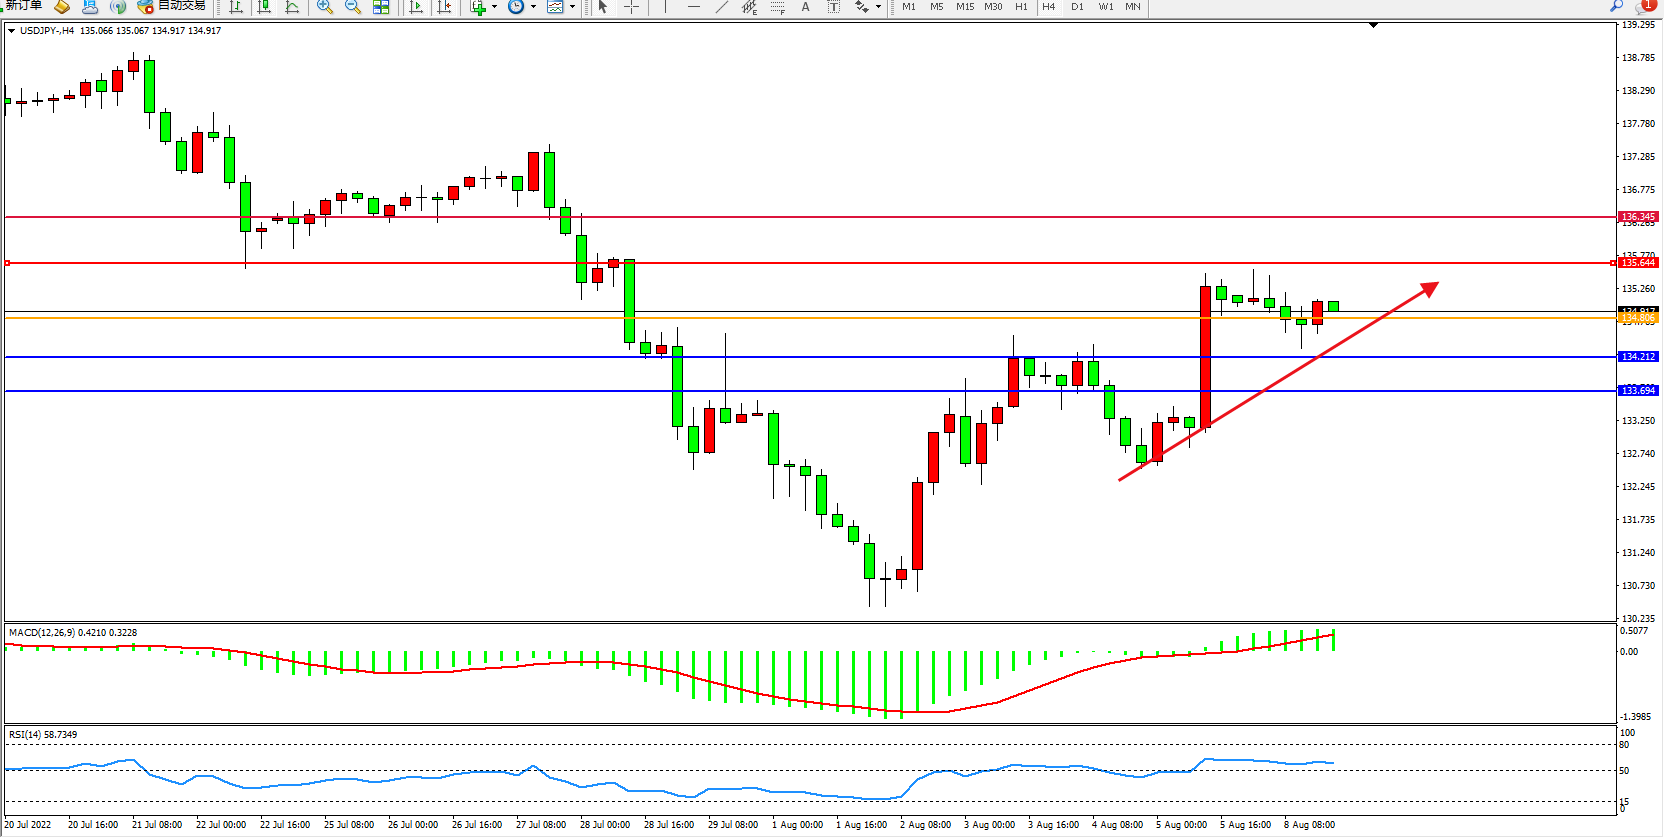This screenshot has width=1664, height=838.
Task: Select the Fibonacci retracement tool
Action: (x=778, y=7)
